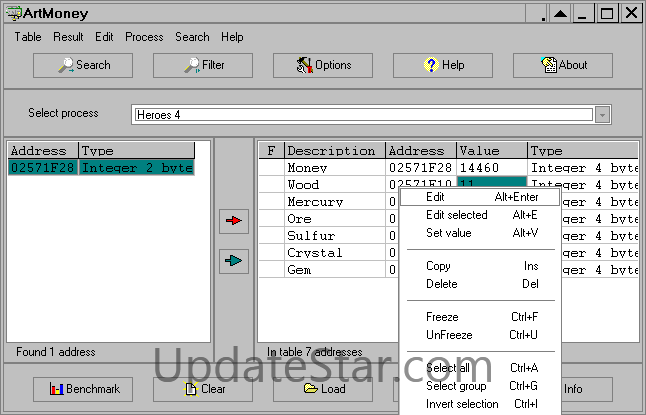Viewport: 646px width, 415px height.
Task: Click the Money value 14460
Action: [492, 167]
